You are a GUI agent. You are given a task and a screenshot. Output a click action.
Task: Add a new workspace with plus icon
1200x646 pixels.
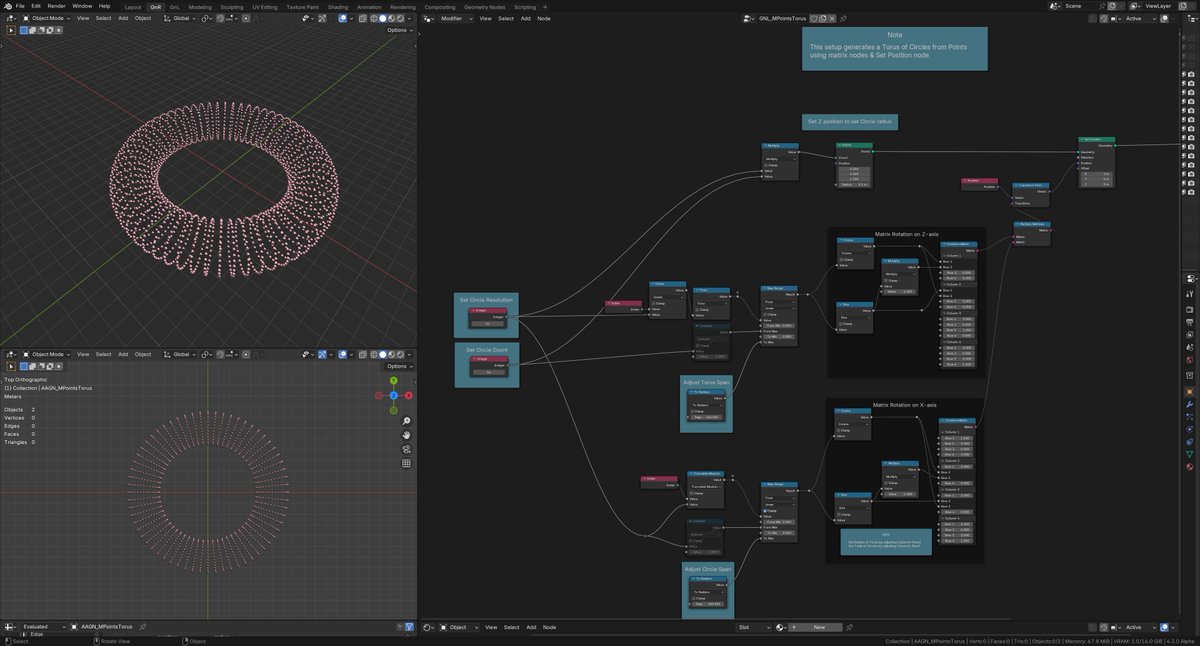[545, 6]
